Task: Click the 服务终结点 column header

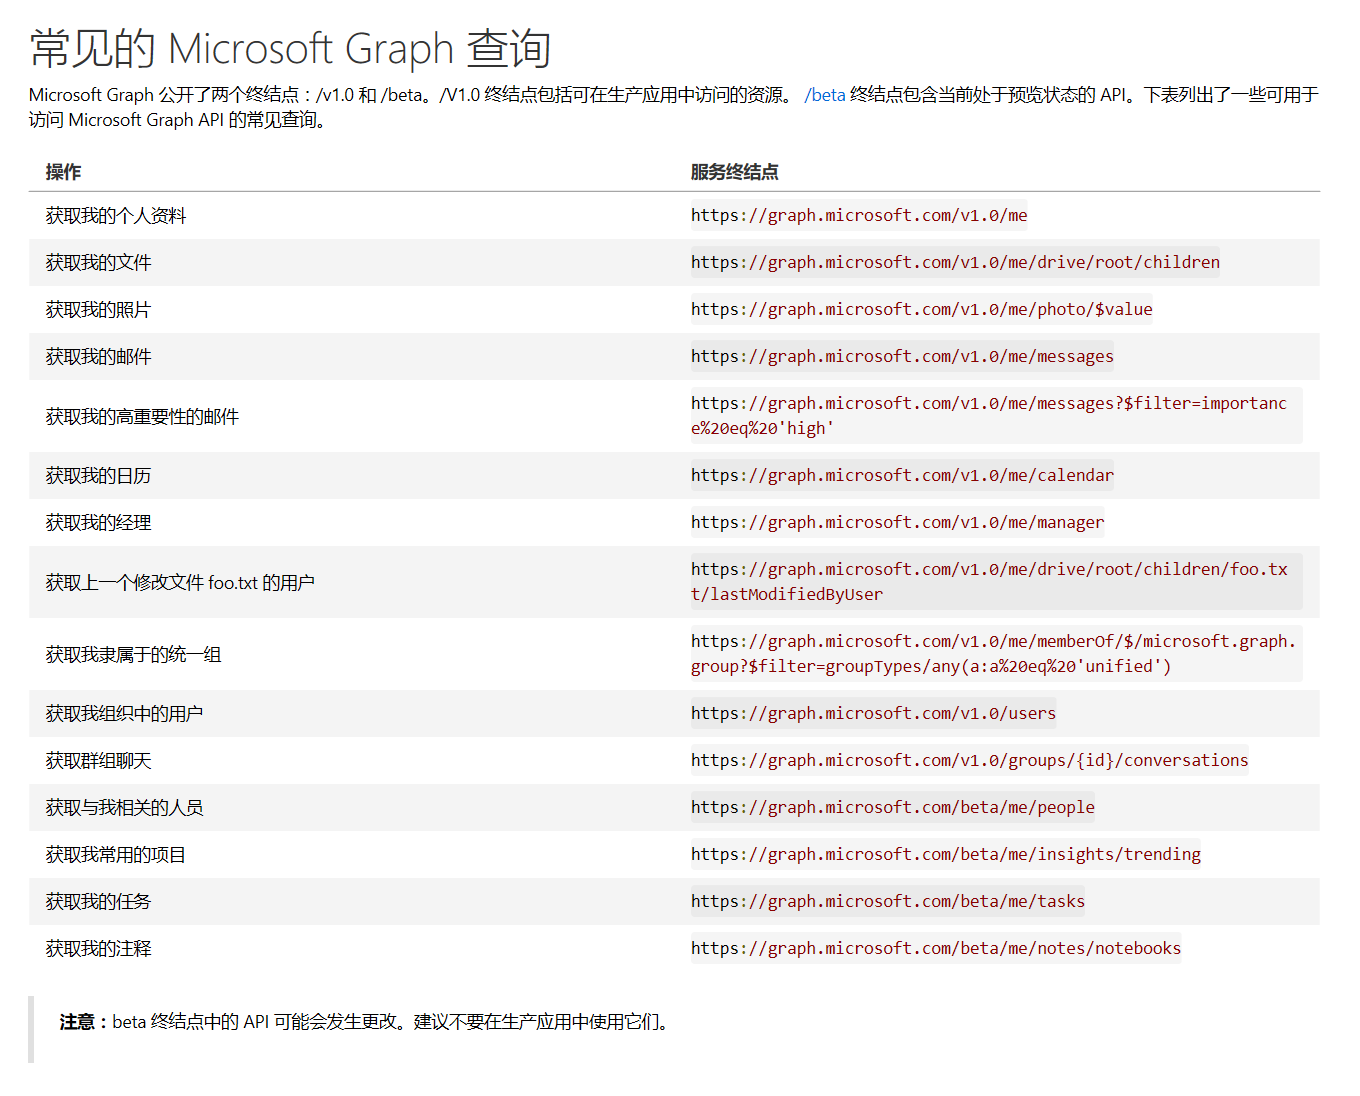Action: tap(734, 172)
